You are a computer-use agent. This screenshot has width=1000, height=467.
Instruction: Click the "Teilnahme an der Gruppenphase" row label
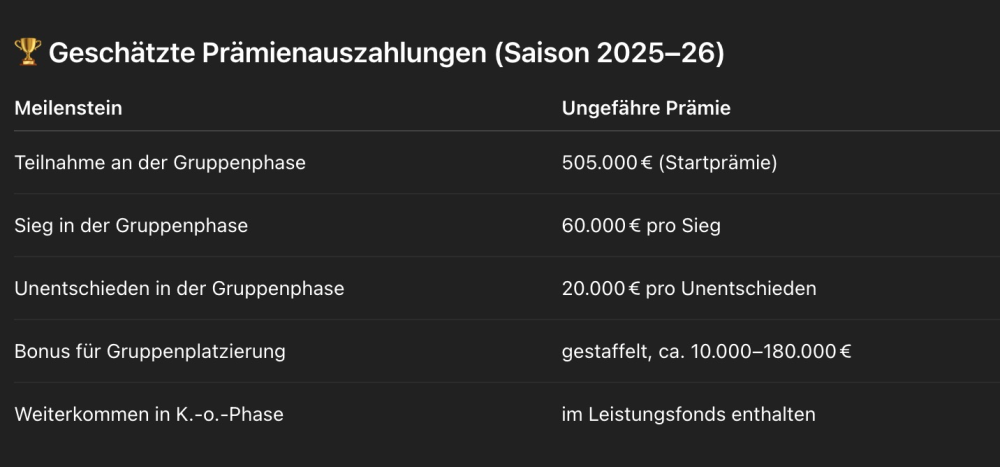click(160, 162)
